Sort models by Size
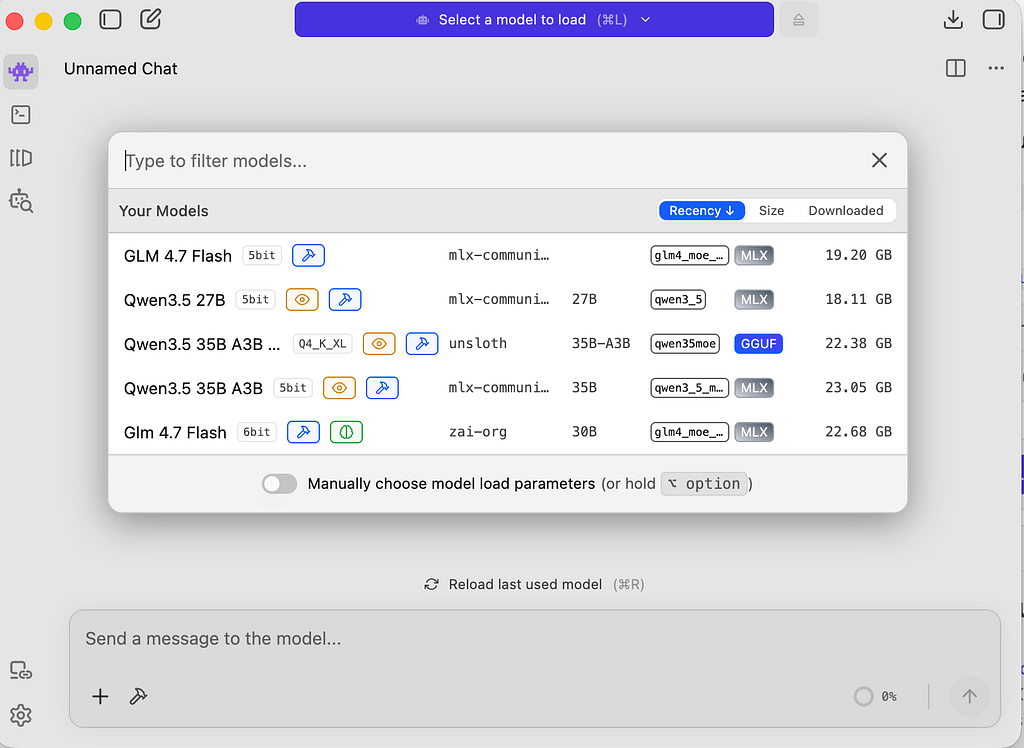This screenshot has height=748, width=1024. click(x=771, y=210)
